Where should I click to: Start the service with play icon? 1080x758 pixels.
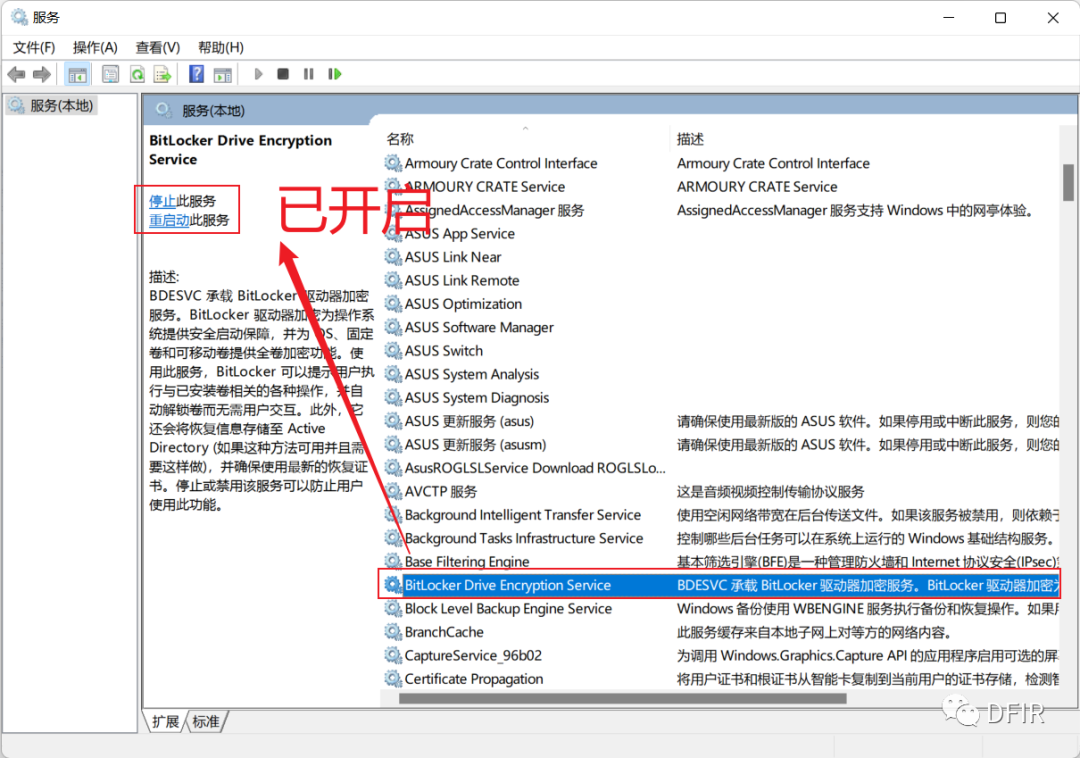tap(258, 74)
